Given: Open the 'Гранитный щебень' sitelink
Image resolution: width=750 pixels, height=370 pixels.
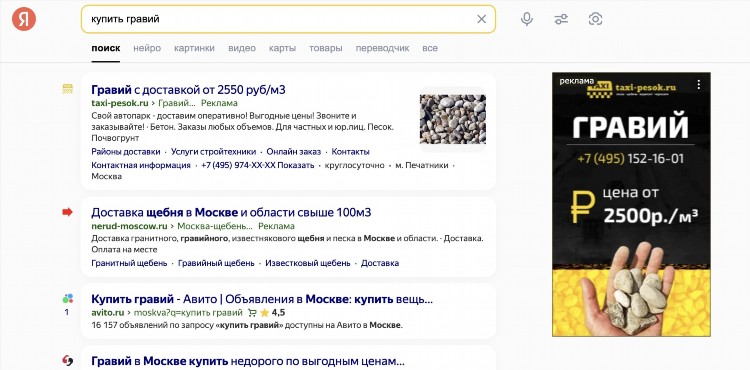Looking at the screenshot, I should (129, 263).
